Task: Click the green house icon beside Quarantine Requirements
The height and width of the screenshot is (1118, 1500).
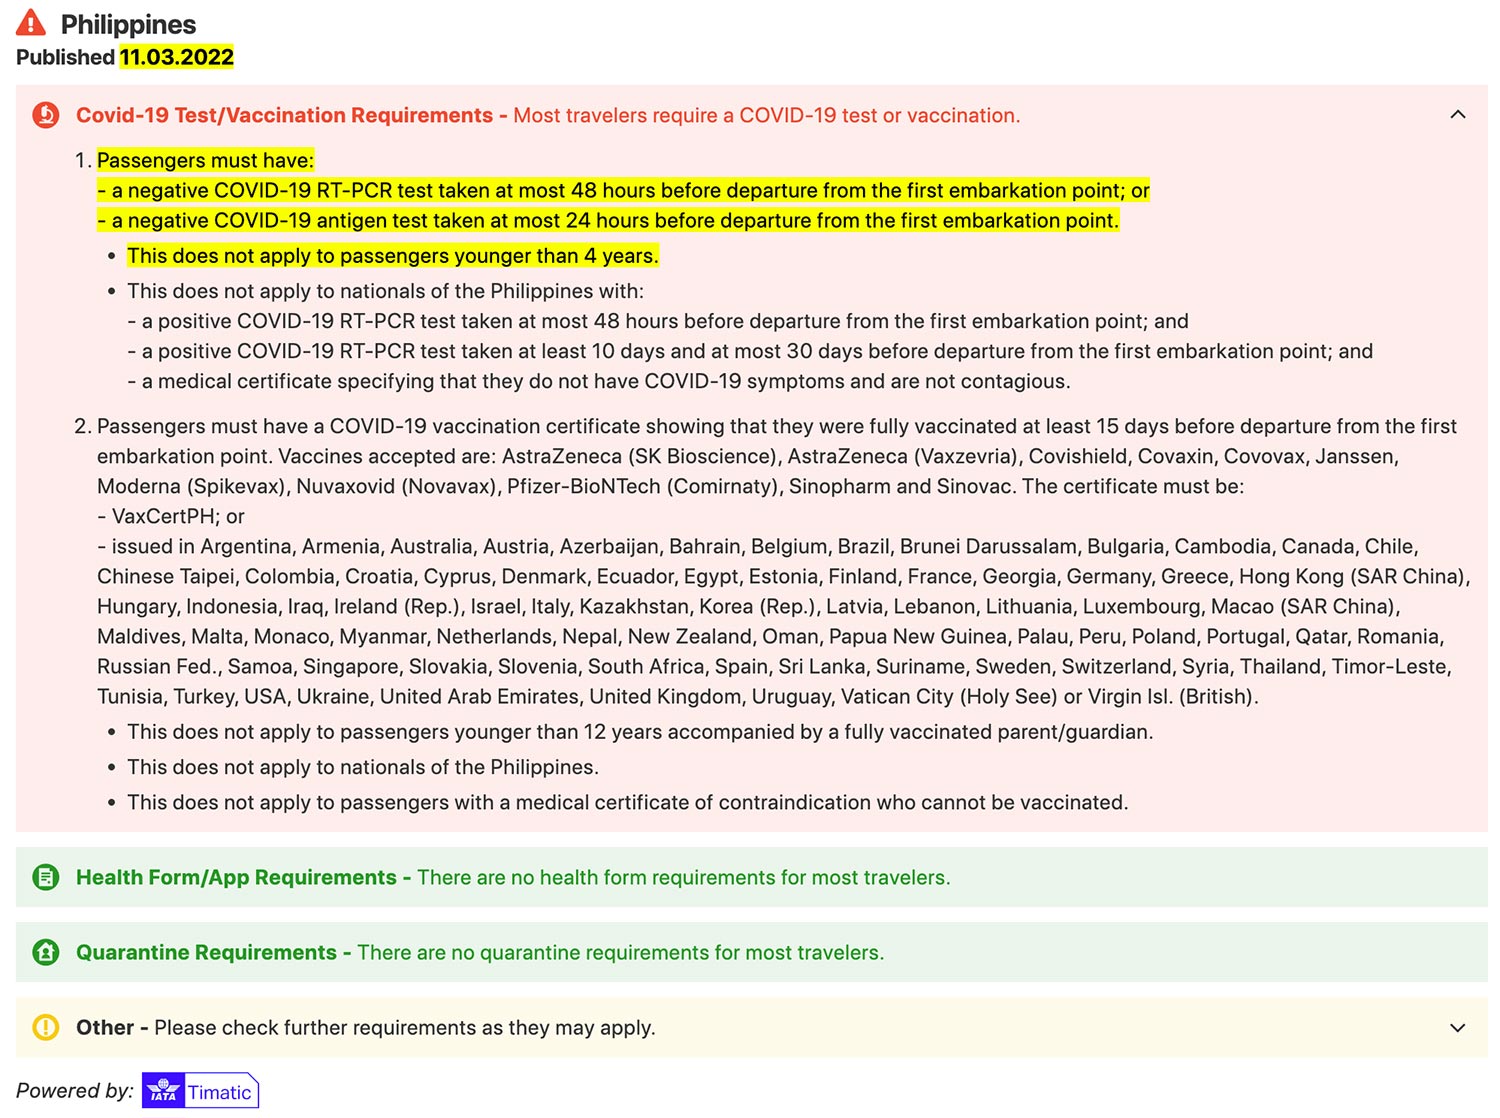Action: tap(45, 952)
